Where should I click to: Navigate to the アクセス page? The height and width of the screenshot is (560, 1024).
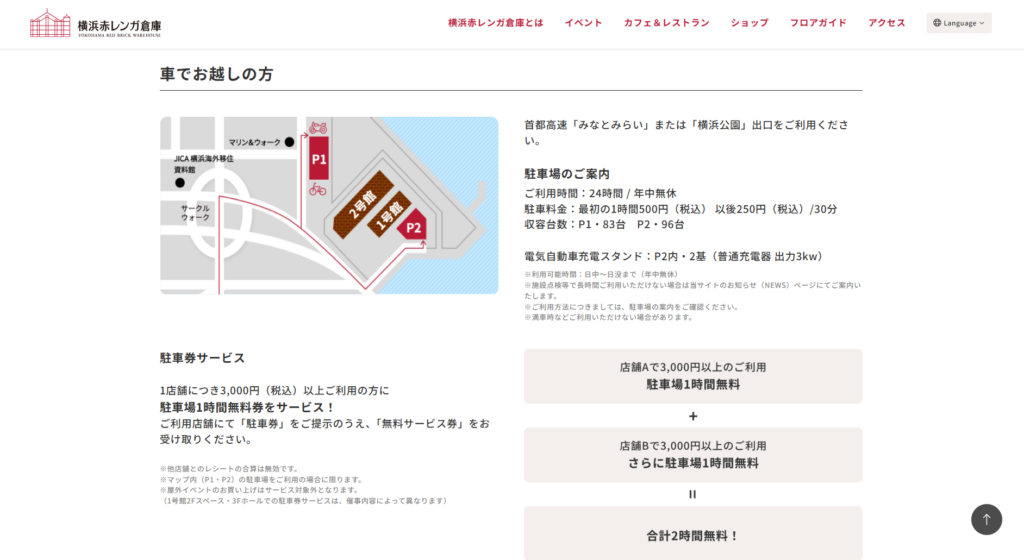[x=886, y=23]
